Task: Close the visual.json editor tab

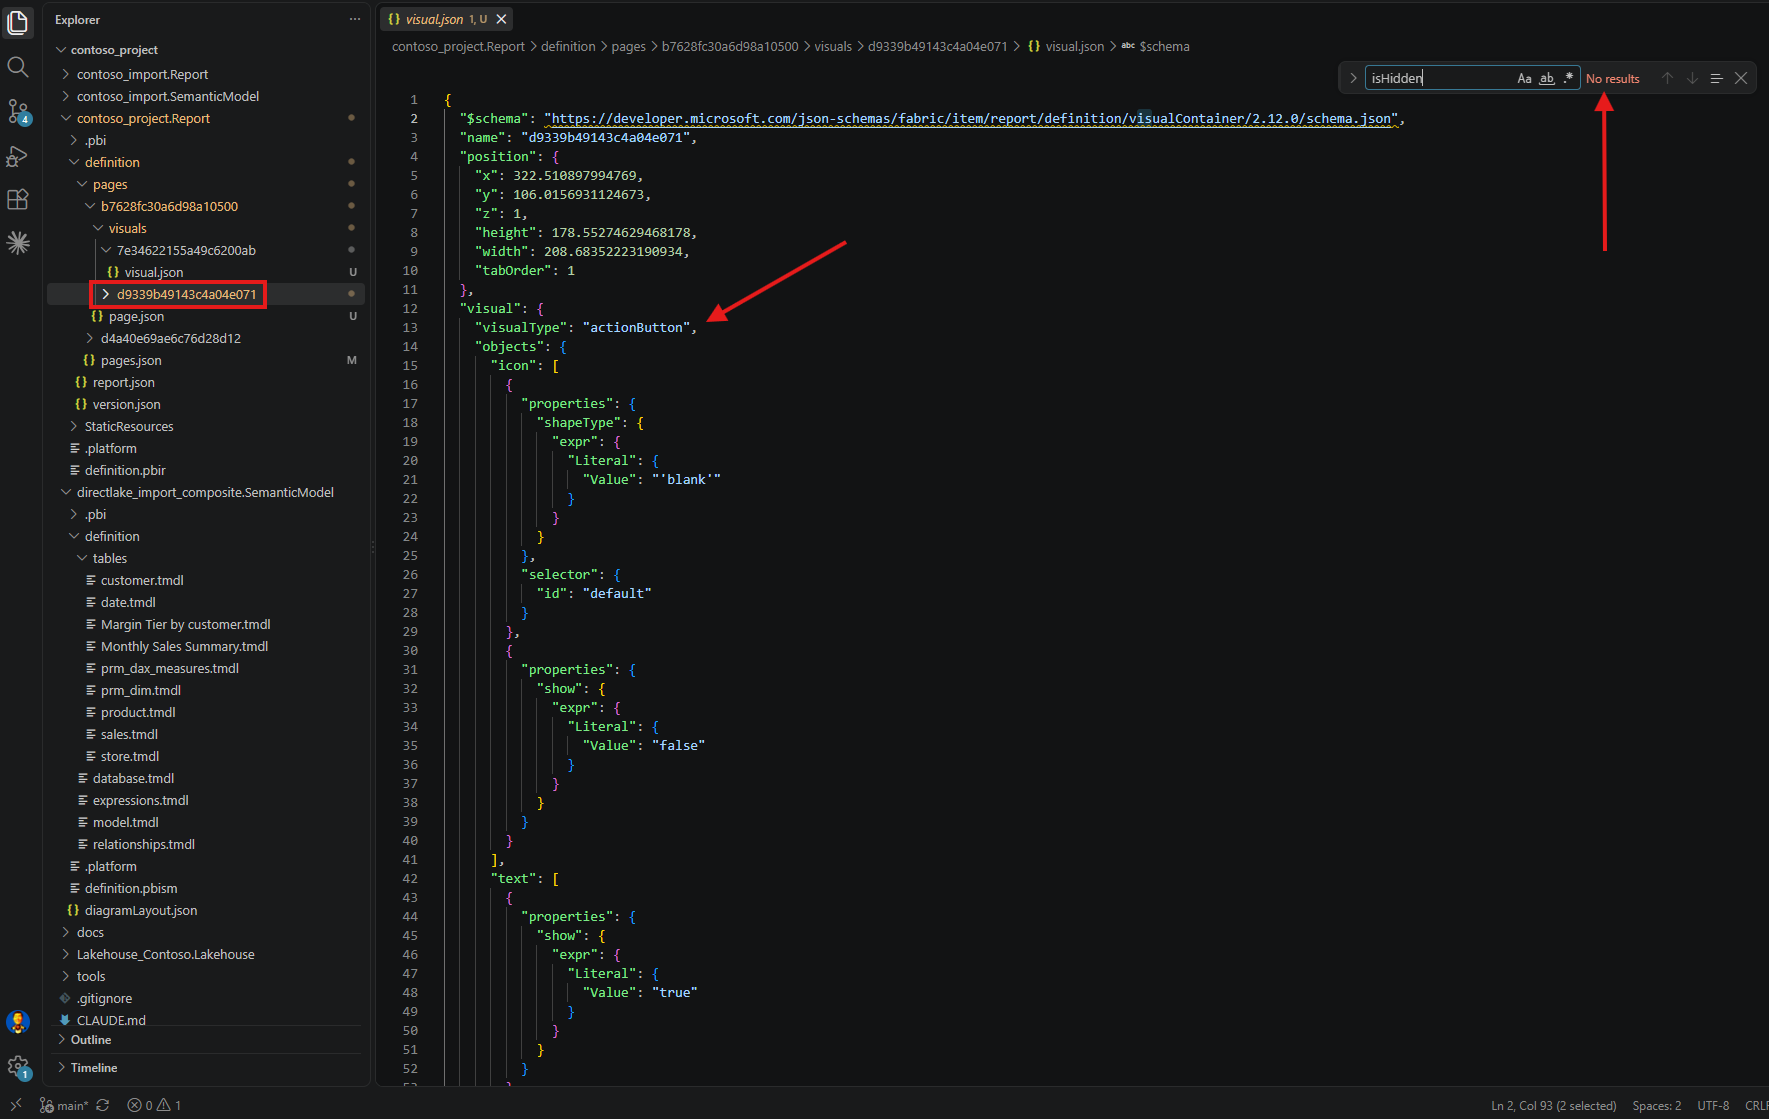Action: 502,19
